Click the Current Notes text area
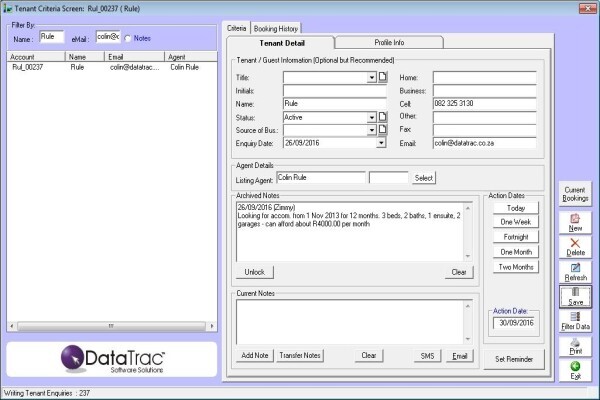Viewport: 600px width, 400px height. [x=350, y=322]
